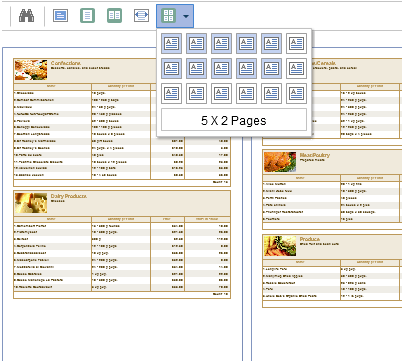Pick the 3 X 3 page cell
Viewport: 412px width, 362px height.
point(221,93)
